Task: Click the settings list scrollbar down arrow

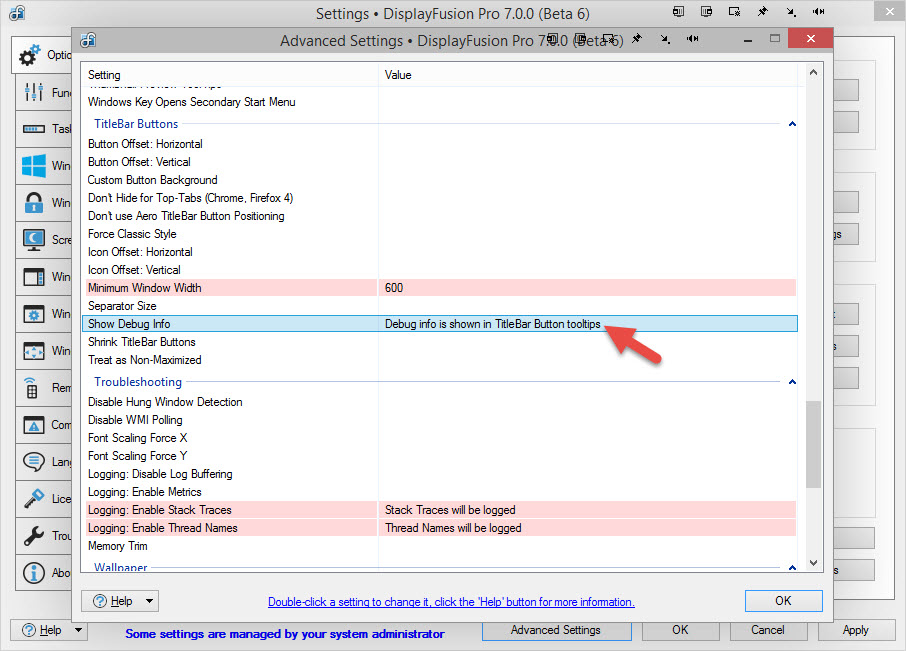Action: [x=812, y=564]
